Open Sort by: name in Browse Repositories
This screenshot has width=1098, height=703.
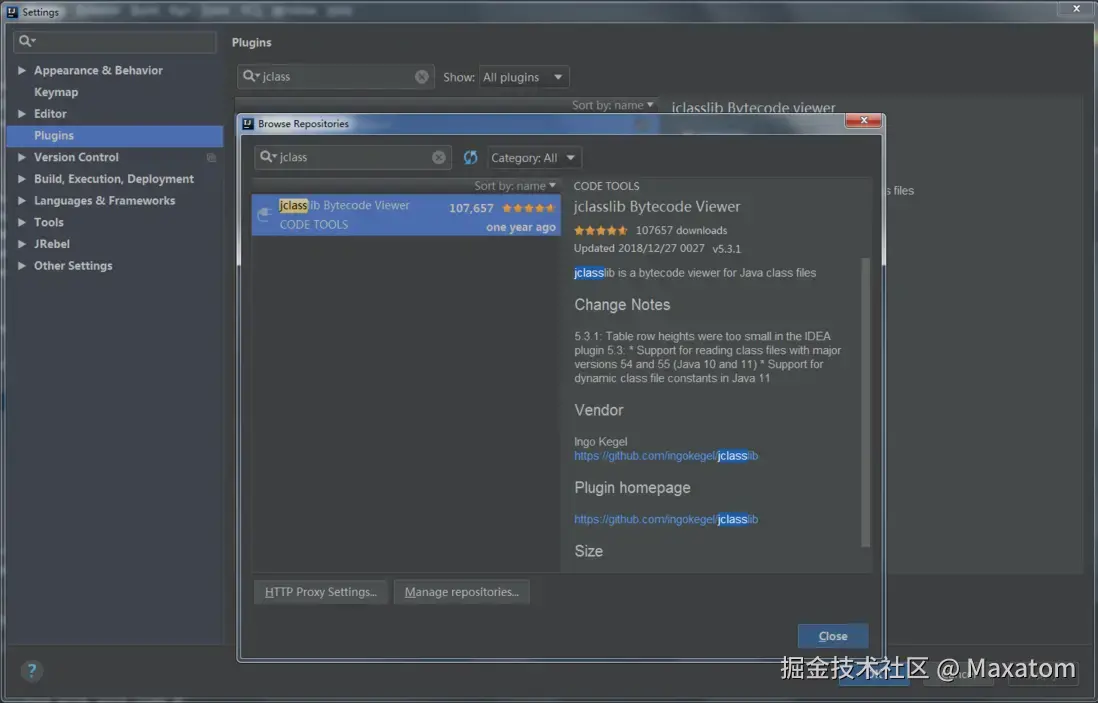pos(515,186)
